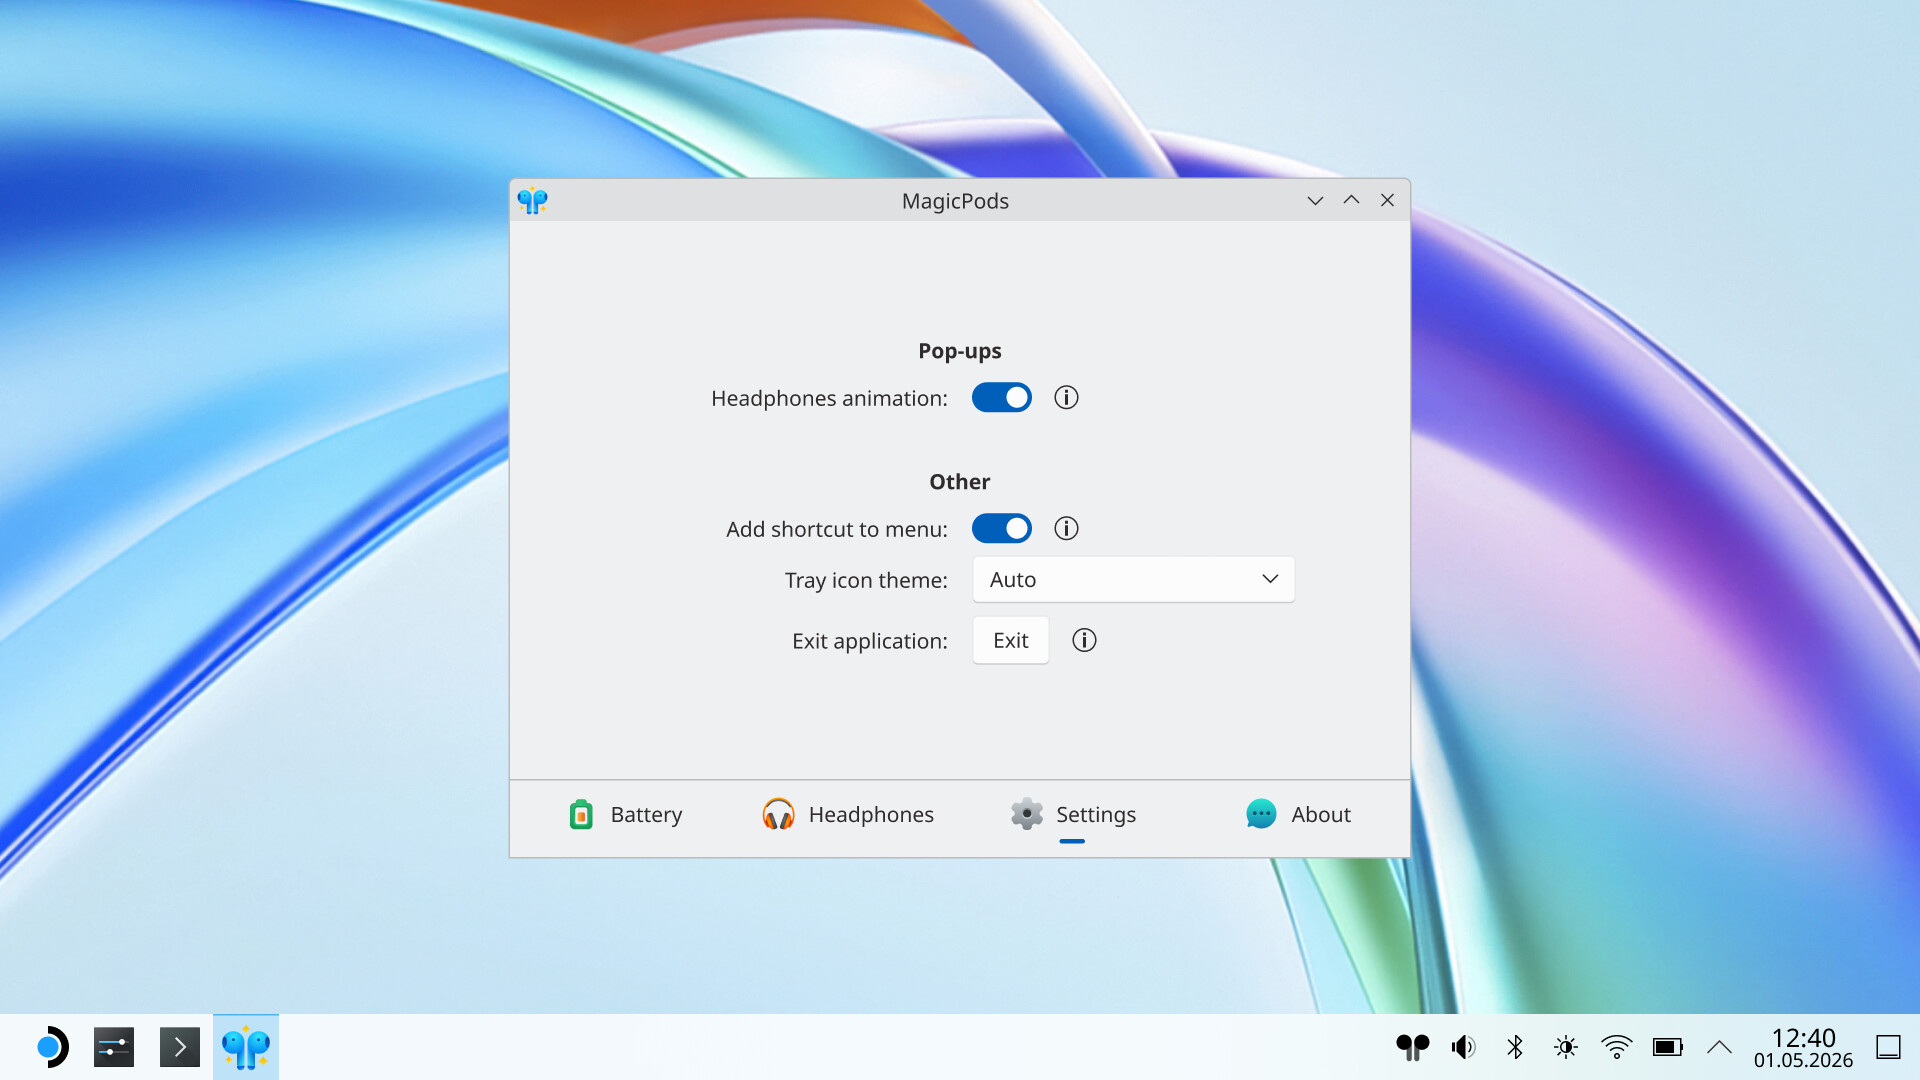Open the About tab
This screenshot has height=1080, width=1920.
[x=1298, y=815]
